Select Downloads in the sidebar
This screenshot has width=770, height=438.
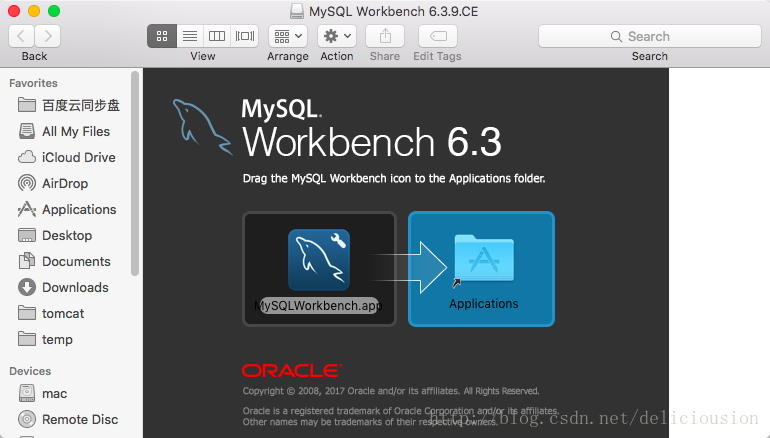tap(75, 287)
